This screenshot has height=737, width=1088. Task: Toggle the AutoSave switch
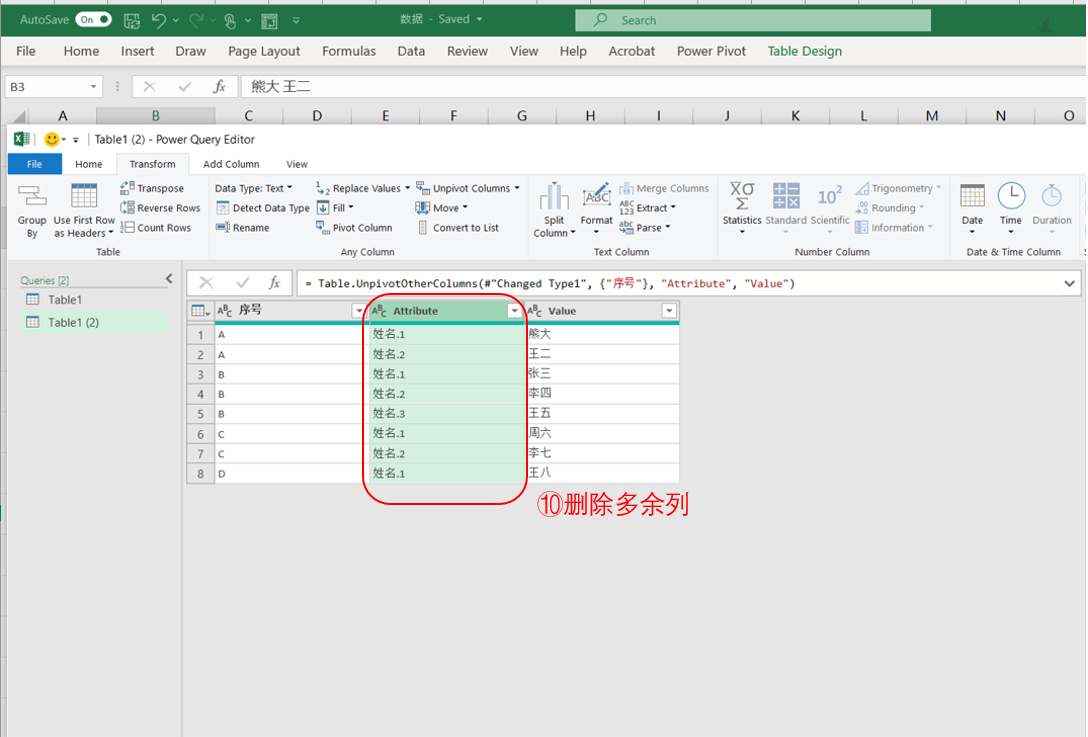93,19
